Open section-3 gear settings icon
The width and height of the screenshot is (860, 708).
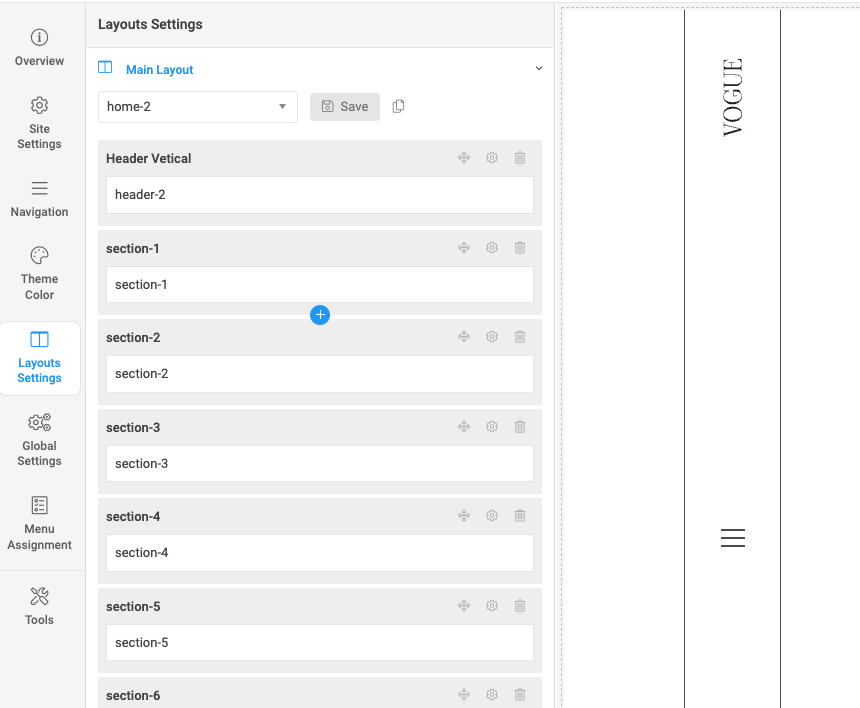492,427
